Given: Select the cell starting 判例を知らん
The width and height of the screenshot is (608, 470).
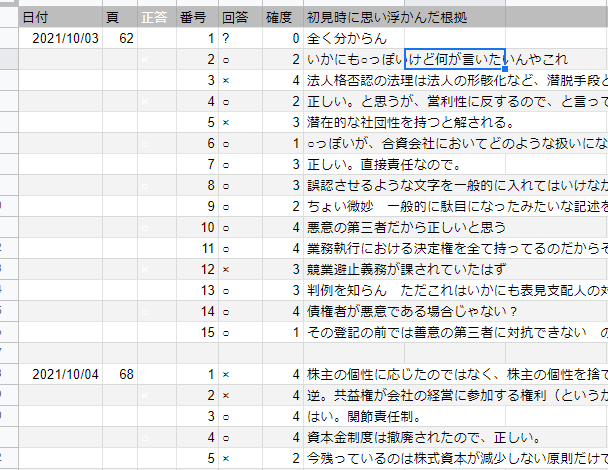Looking at the screenshot, I should [x=354, y=290].
